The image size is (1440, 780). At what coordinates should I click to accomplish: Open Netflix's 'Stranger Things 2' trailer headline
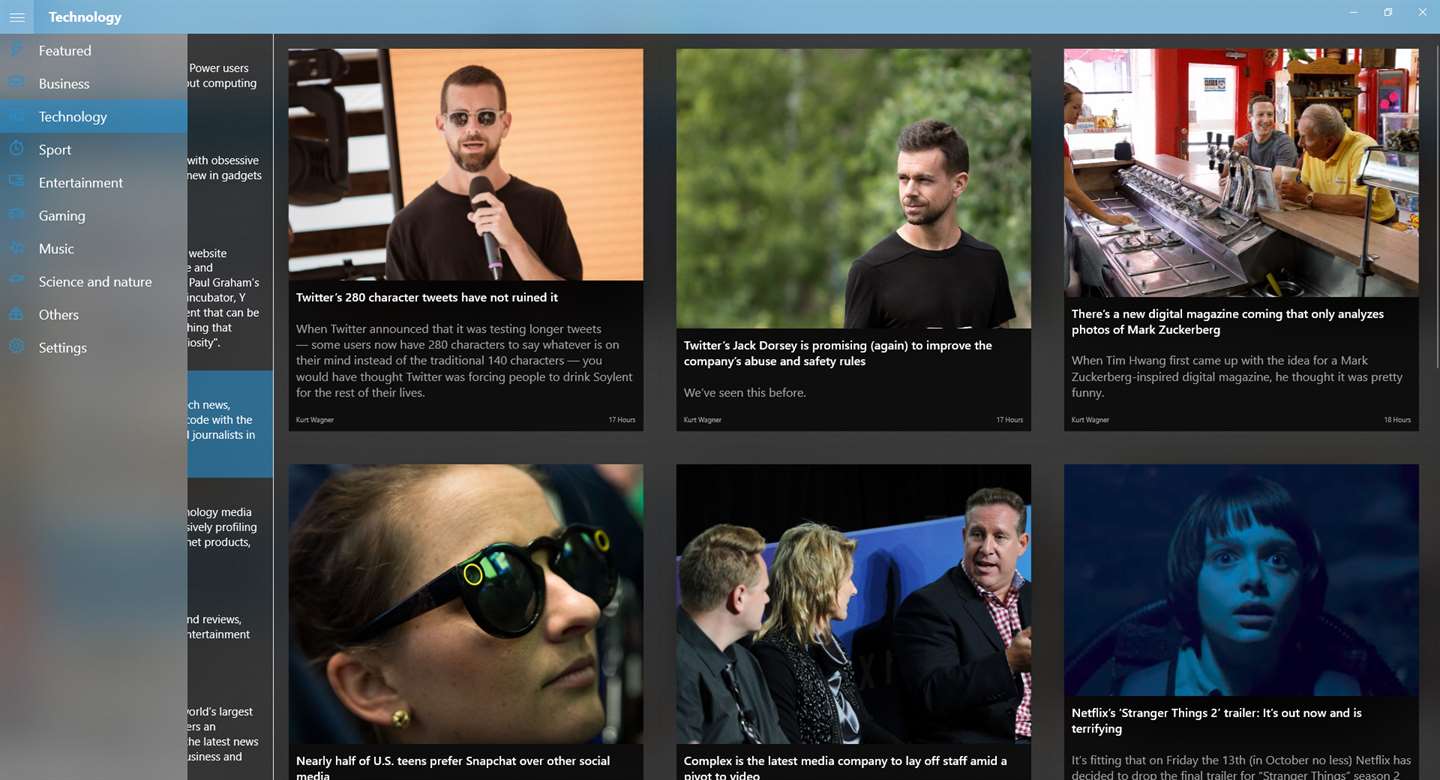[1217, 721]
